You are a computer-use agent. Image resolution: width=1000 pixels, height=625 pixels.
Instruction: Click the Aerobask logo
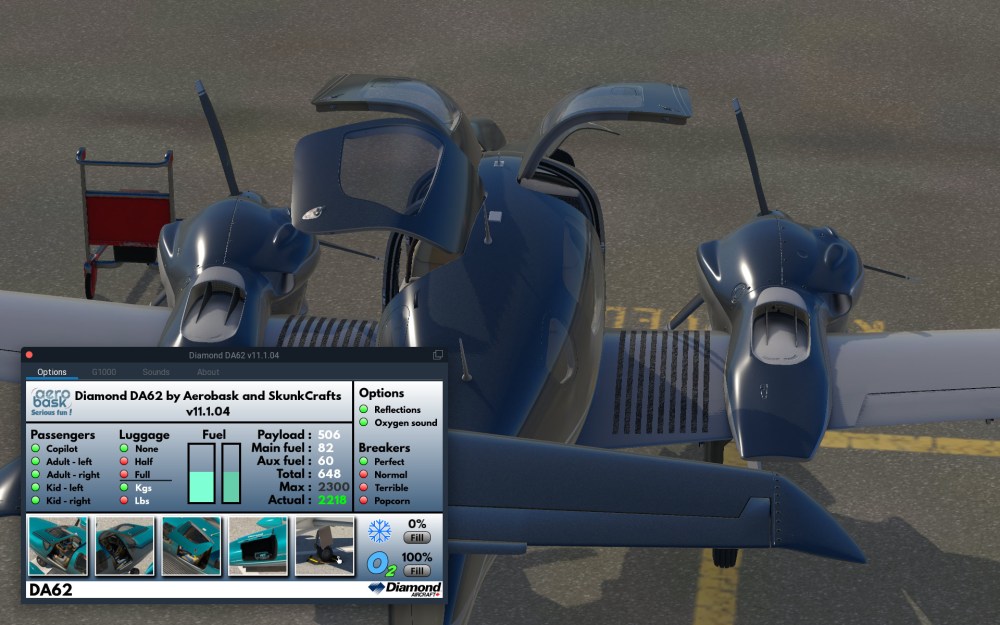(48, 403)
